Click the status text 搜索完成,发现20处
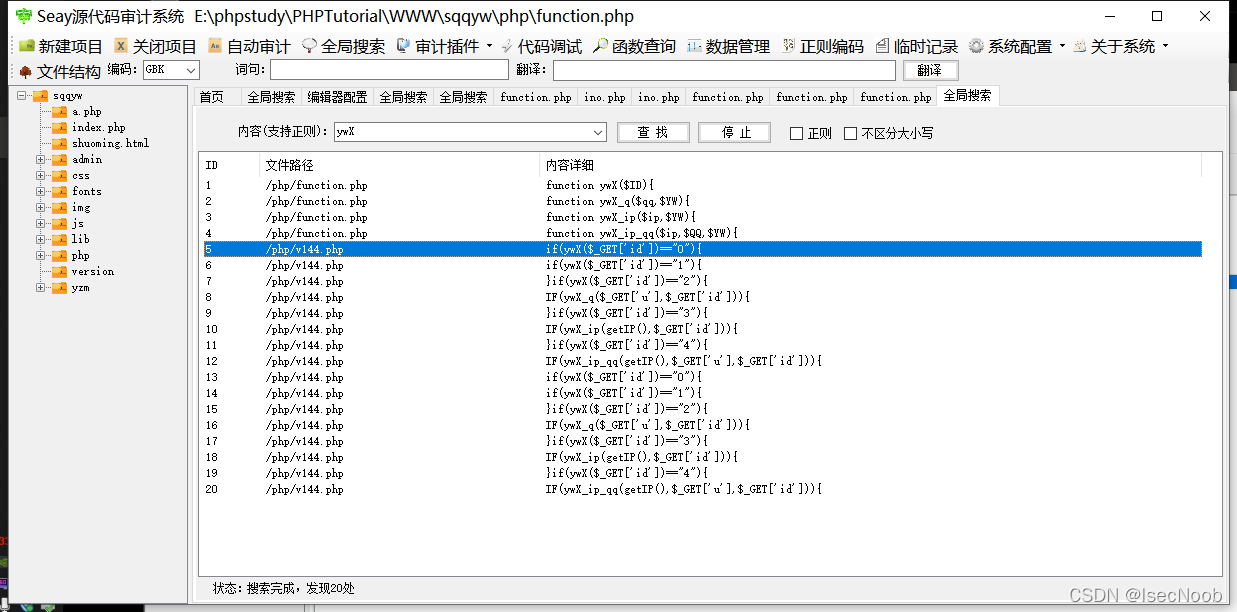This screenshot has height=612, width=1237. click(x=301, y=589)
